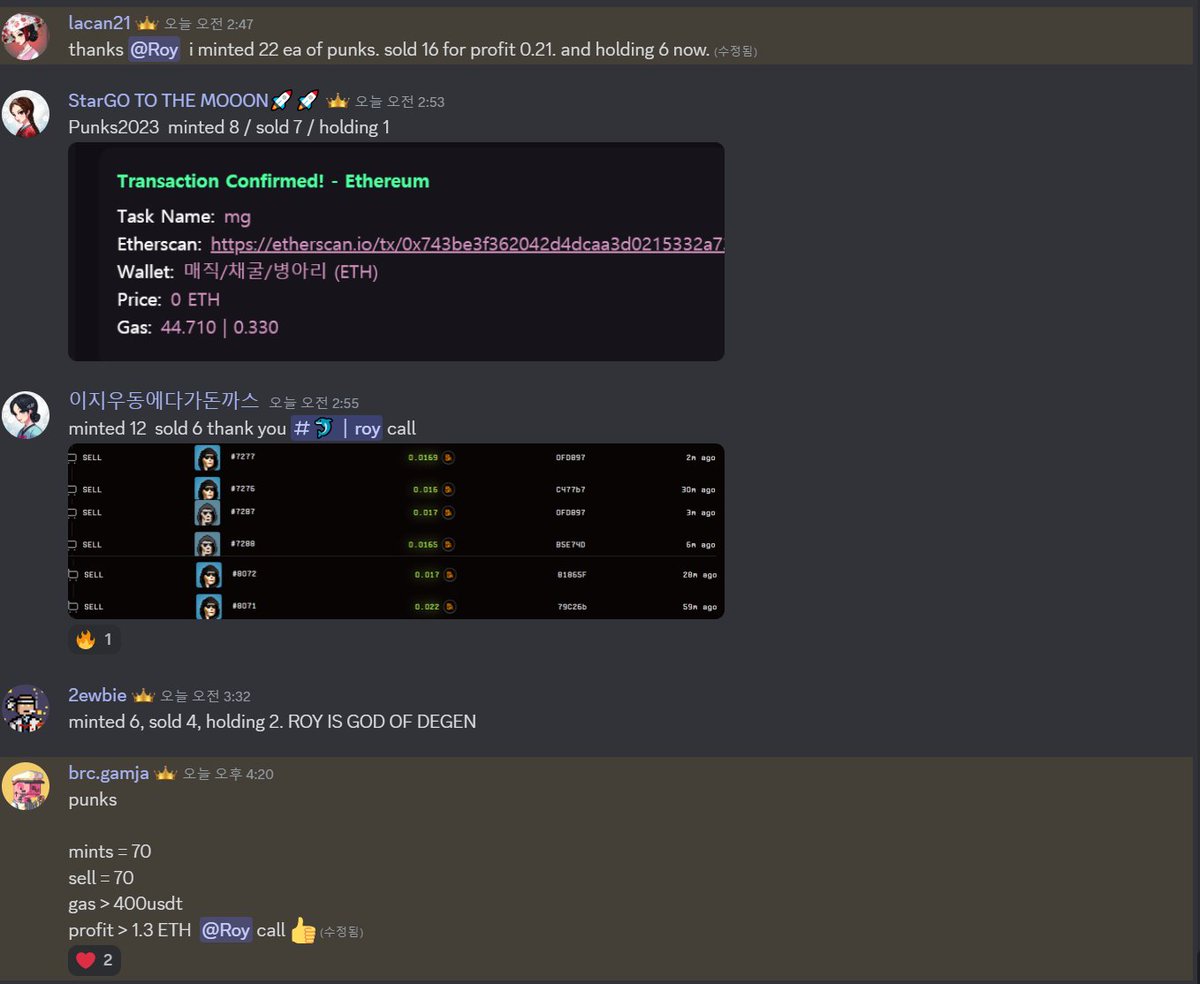Click the timestamp '오늘 오후 4:20'

(227, 774)
